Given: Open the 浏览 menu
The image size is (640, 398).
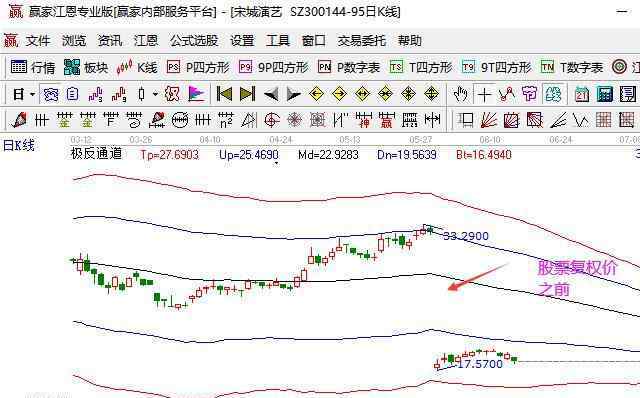Looking at the screenshot, I should 74,40.
